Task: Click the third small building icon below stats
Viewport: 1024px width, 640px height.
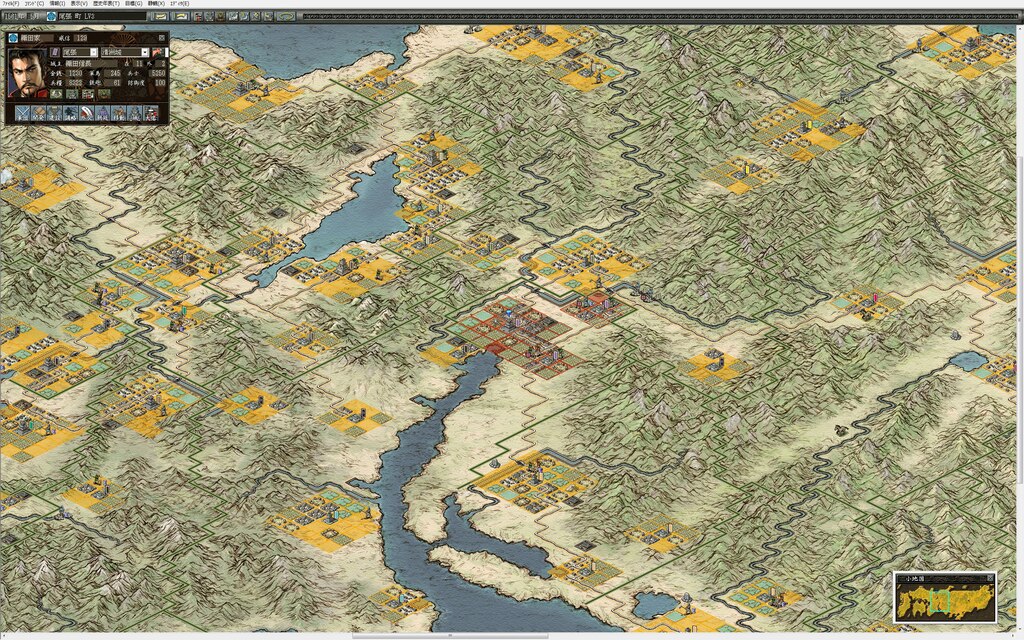Action: (x=88, y=94)
